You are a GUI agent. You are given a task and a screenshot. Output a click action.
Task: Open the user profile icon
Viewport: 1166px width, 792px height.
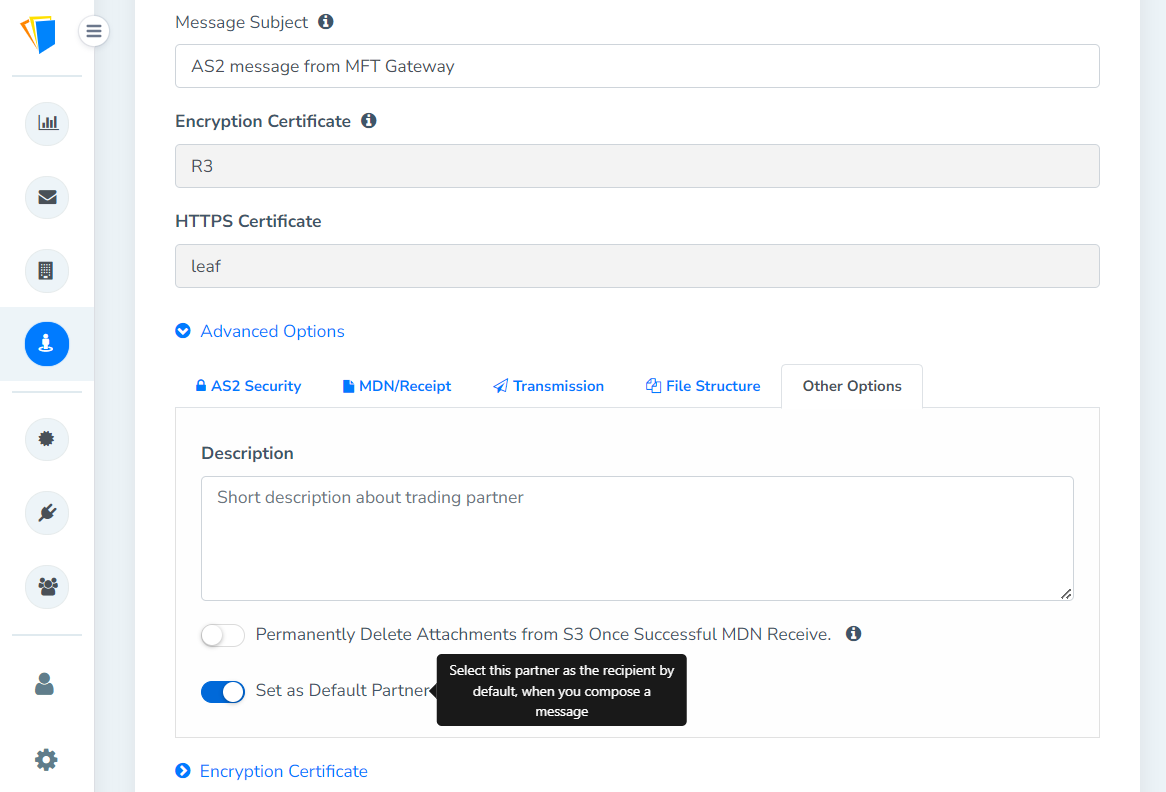46,684
